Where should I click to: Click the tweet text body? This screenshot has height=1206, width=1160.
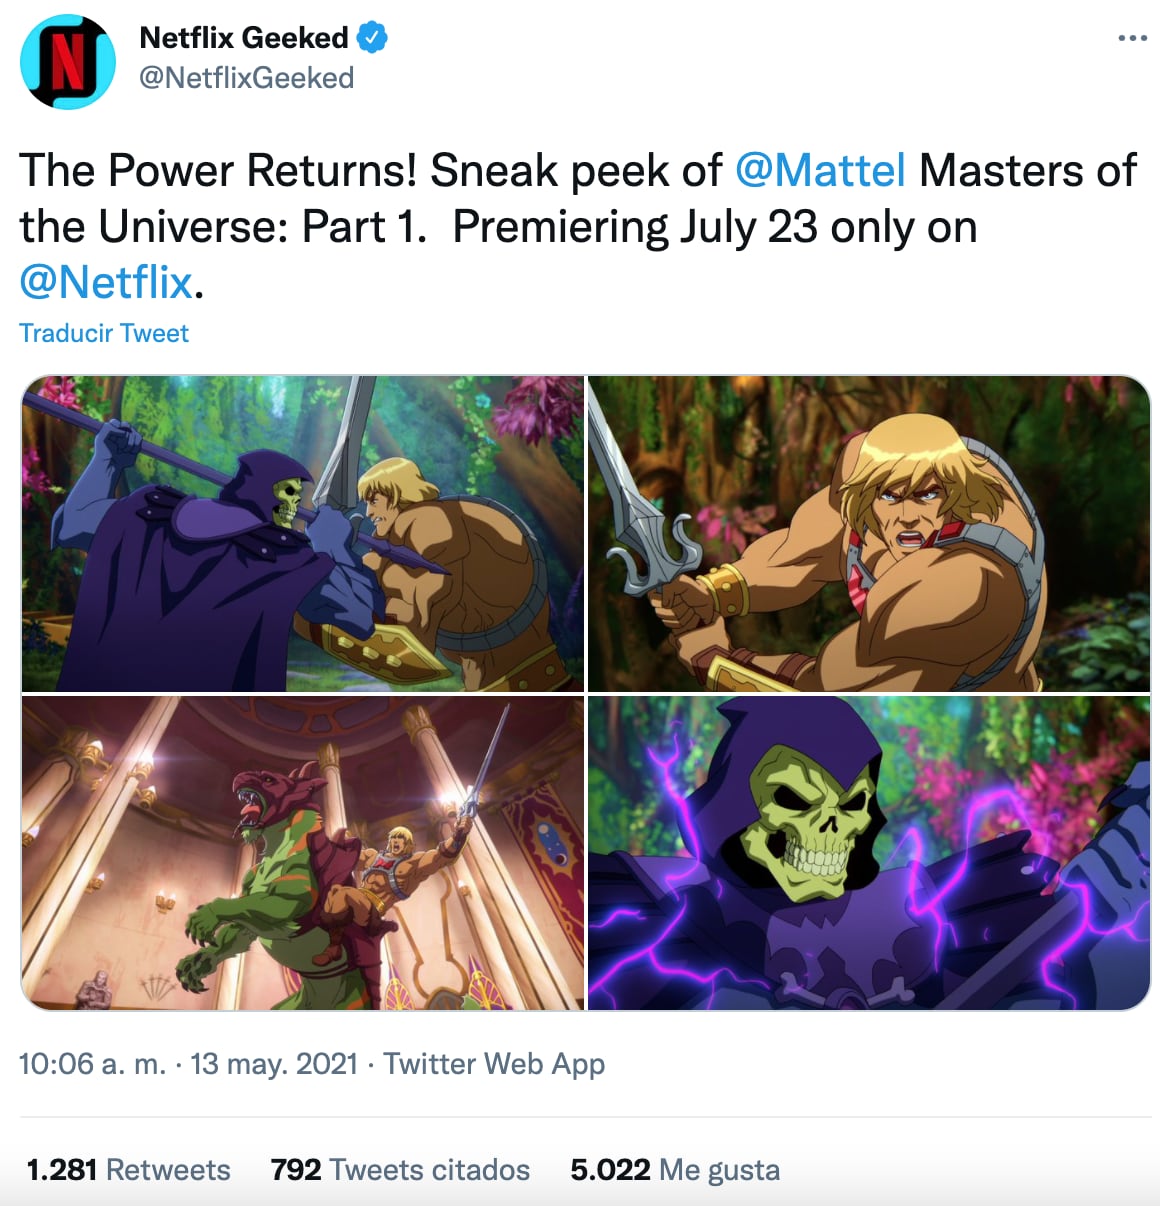click(x=578, y=226)
